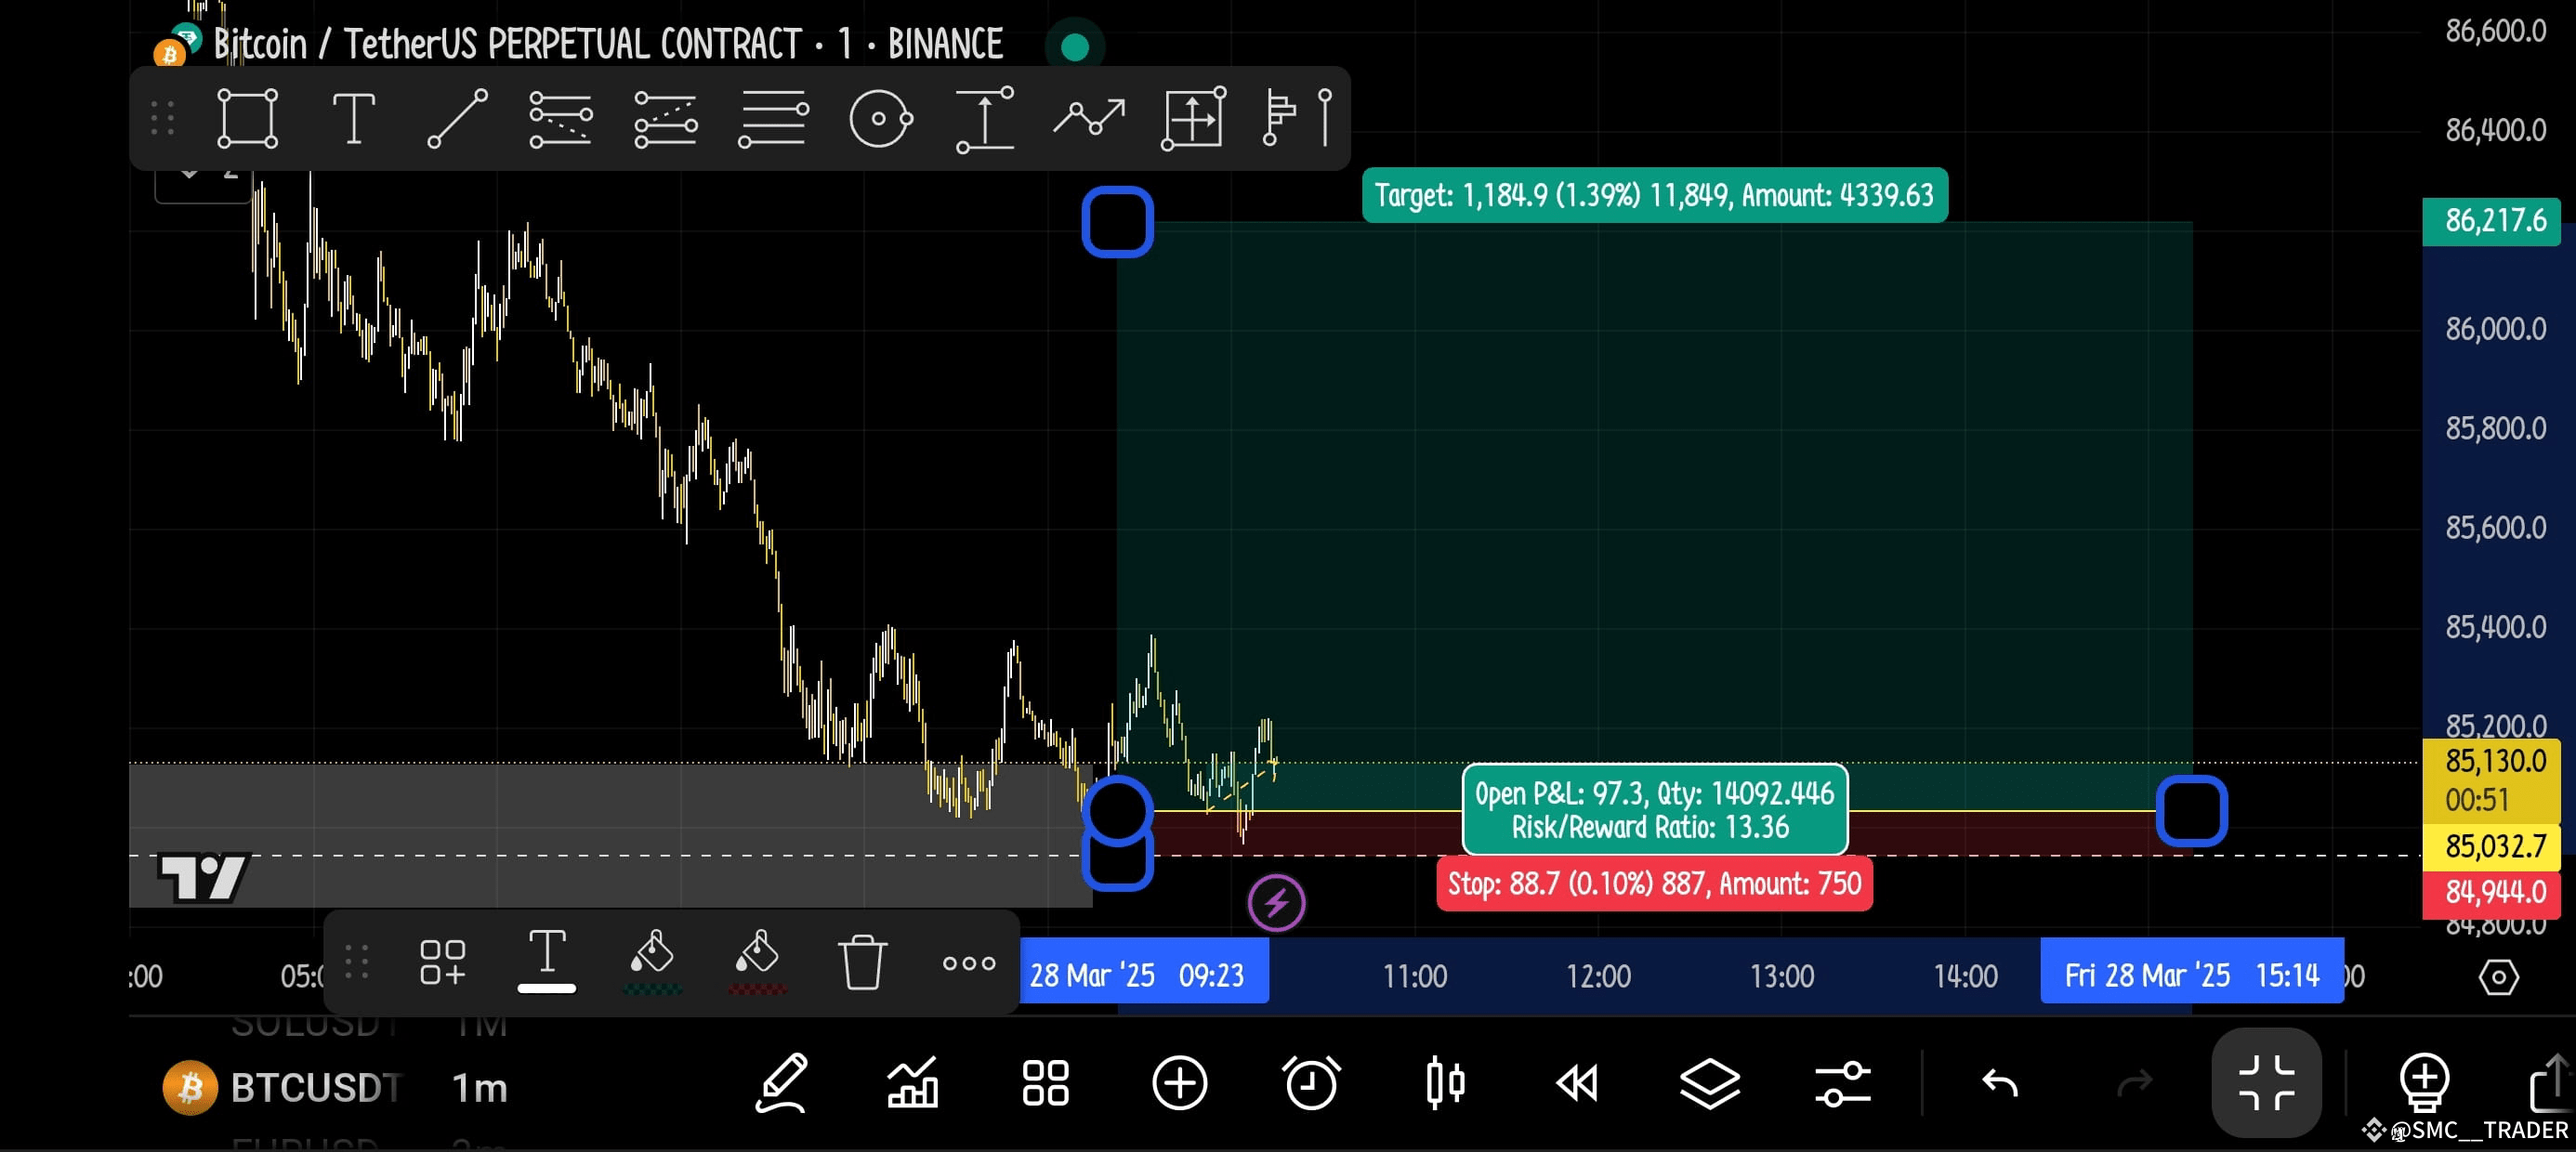Open more options for the drawing
Screen dimensions: 2576x1152
(968, 963)
